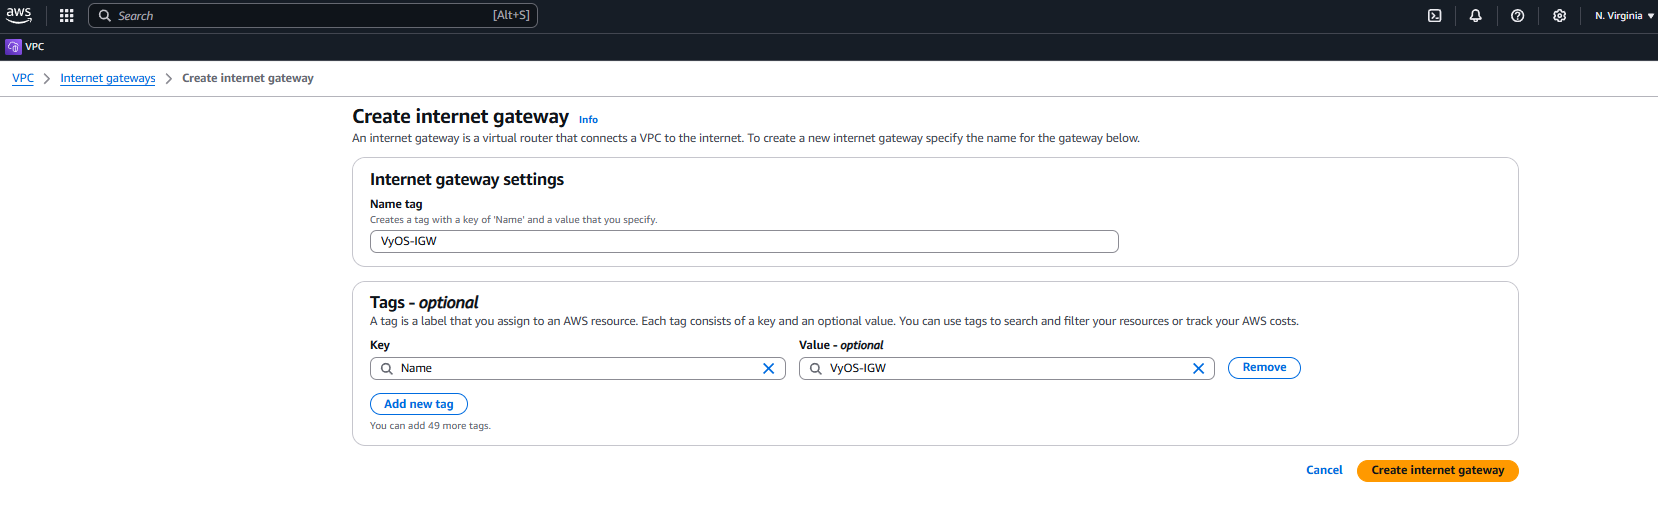Launch CloudShell from the top bar
Image resolution: width=1658 pixels, height=532 pixels.
1434,16
